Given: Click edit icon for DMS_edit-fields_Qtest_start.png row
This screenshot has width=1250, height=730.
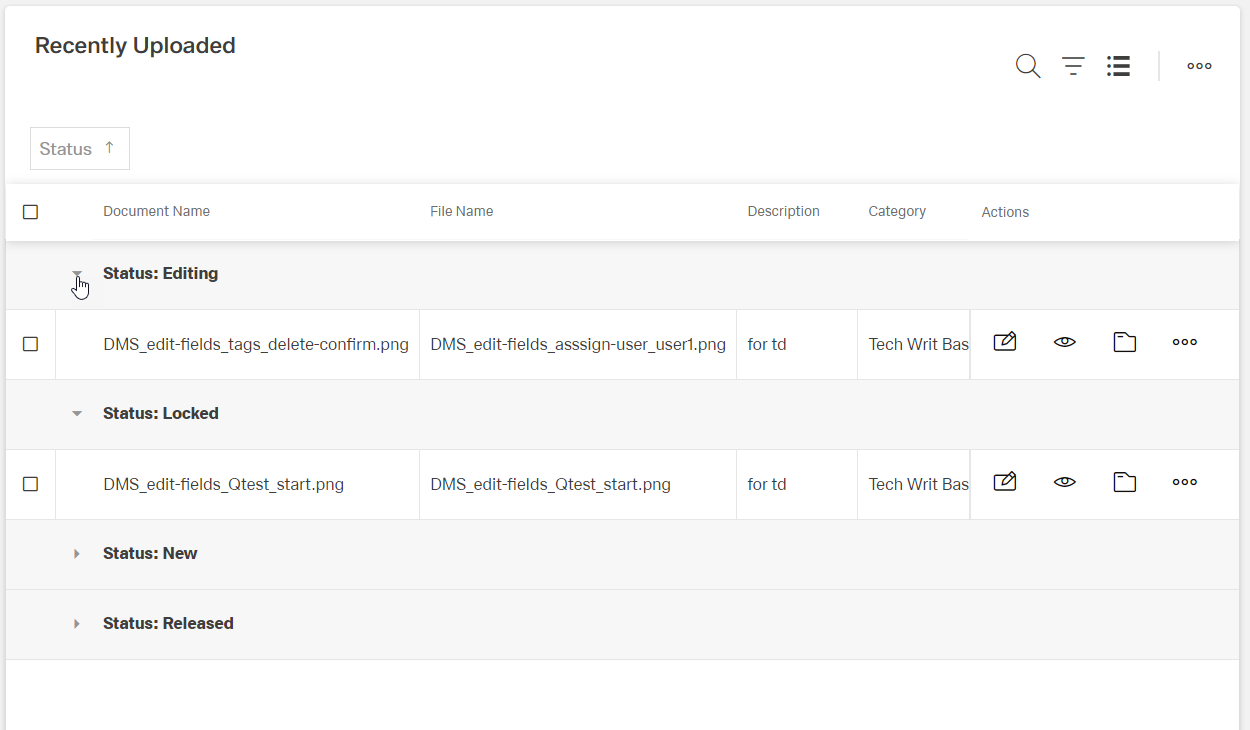Looking at the screenshot, I should tap(1005, 483).
